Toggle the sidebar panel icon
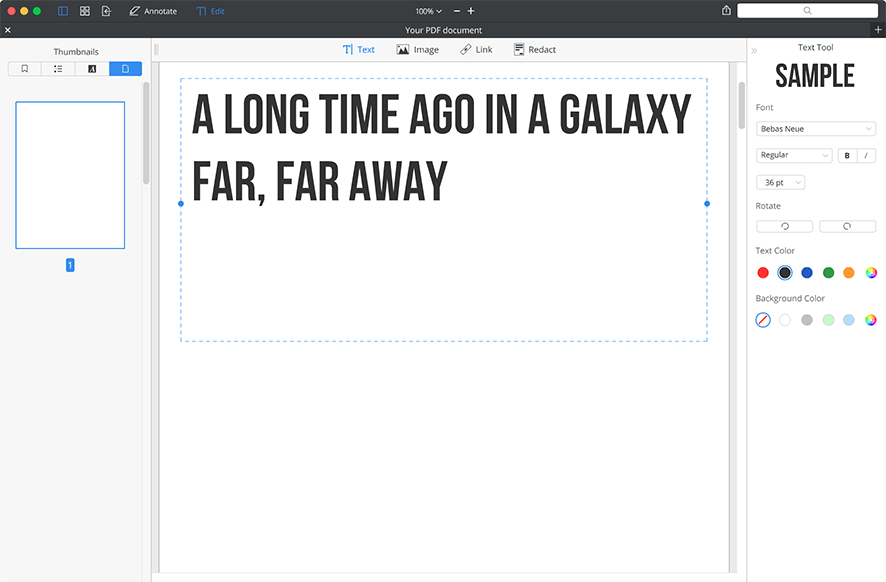This screenshot has height=582, width=886. pos(63,11)
